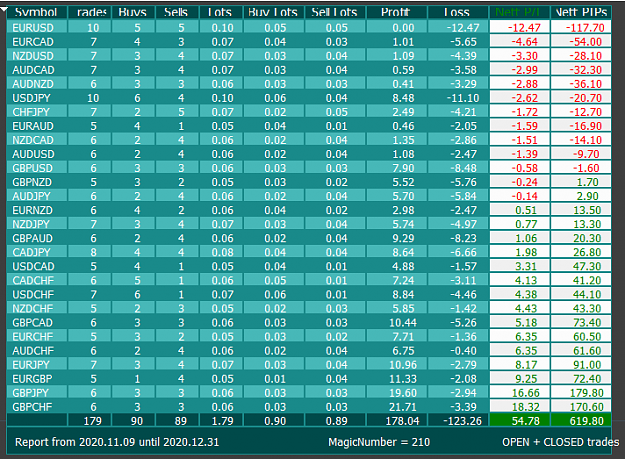Select the CADJPY symbol cell

(37, 252)
